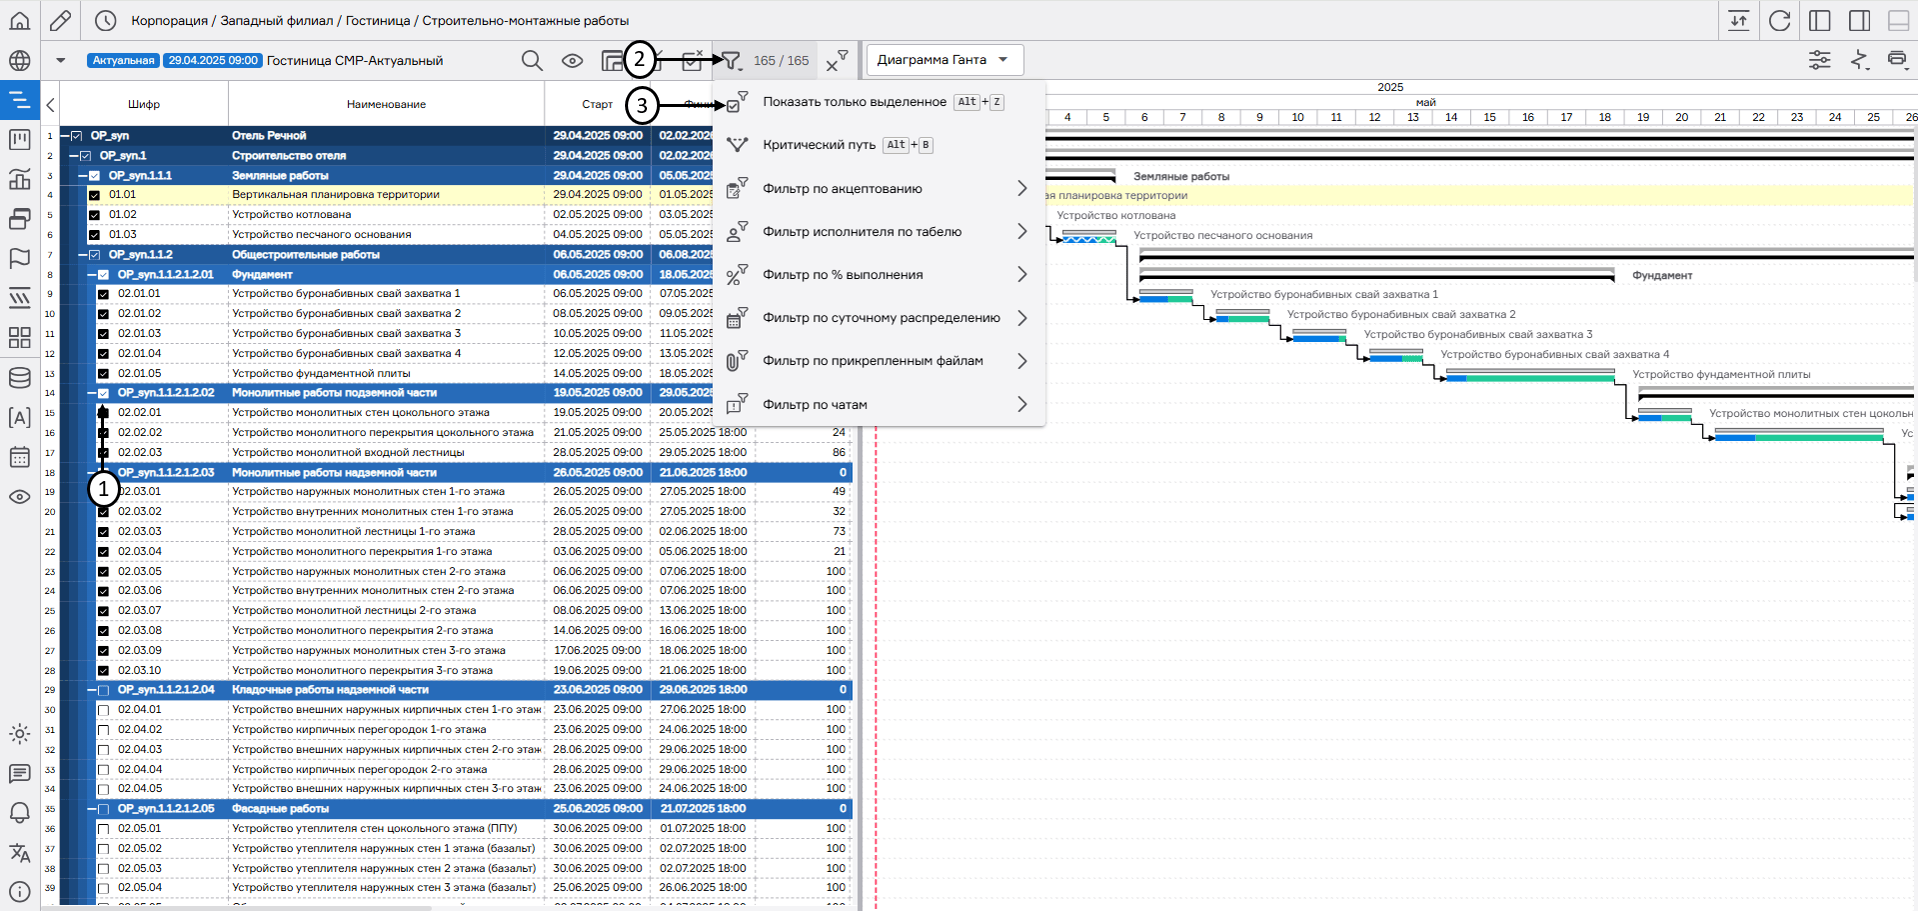Viewport: 1918px width, 911px height.
Task: Open the filter funnel icon menu
Action: (x=732, y=61)
